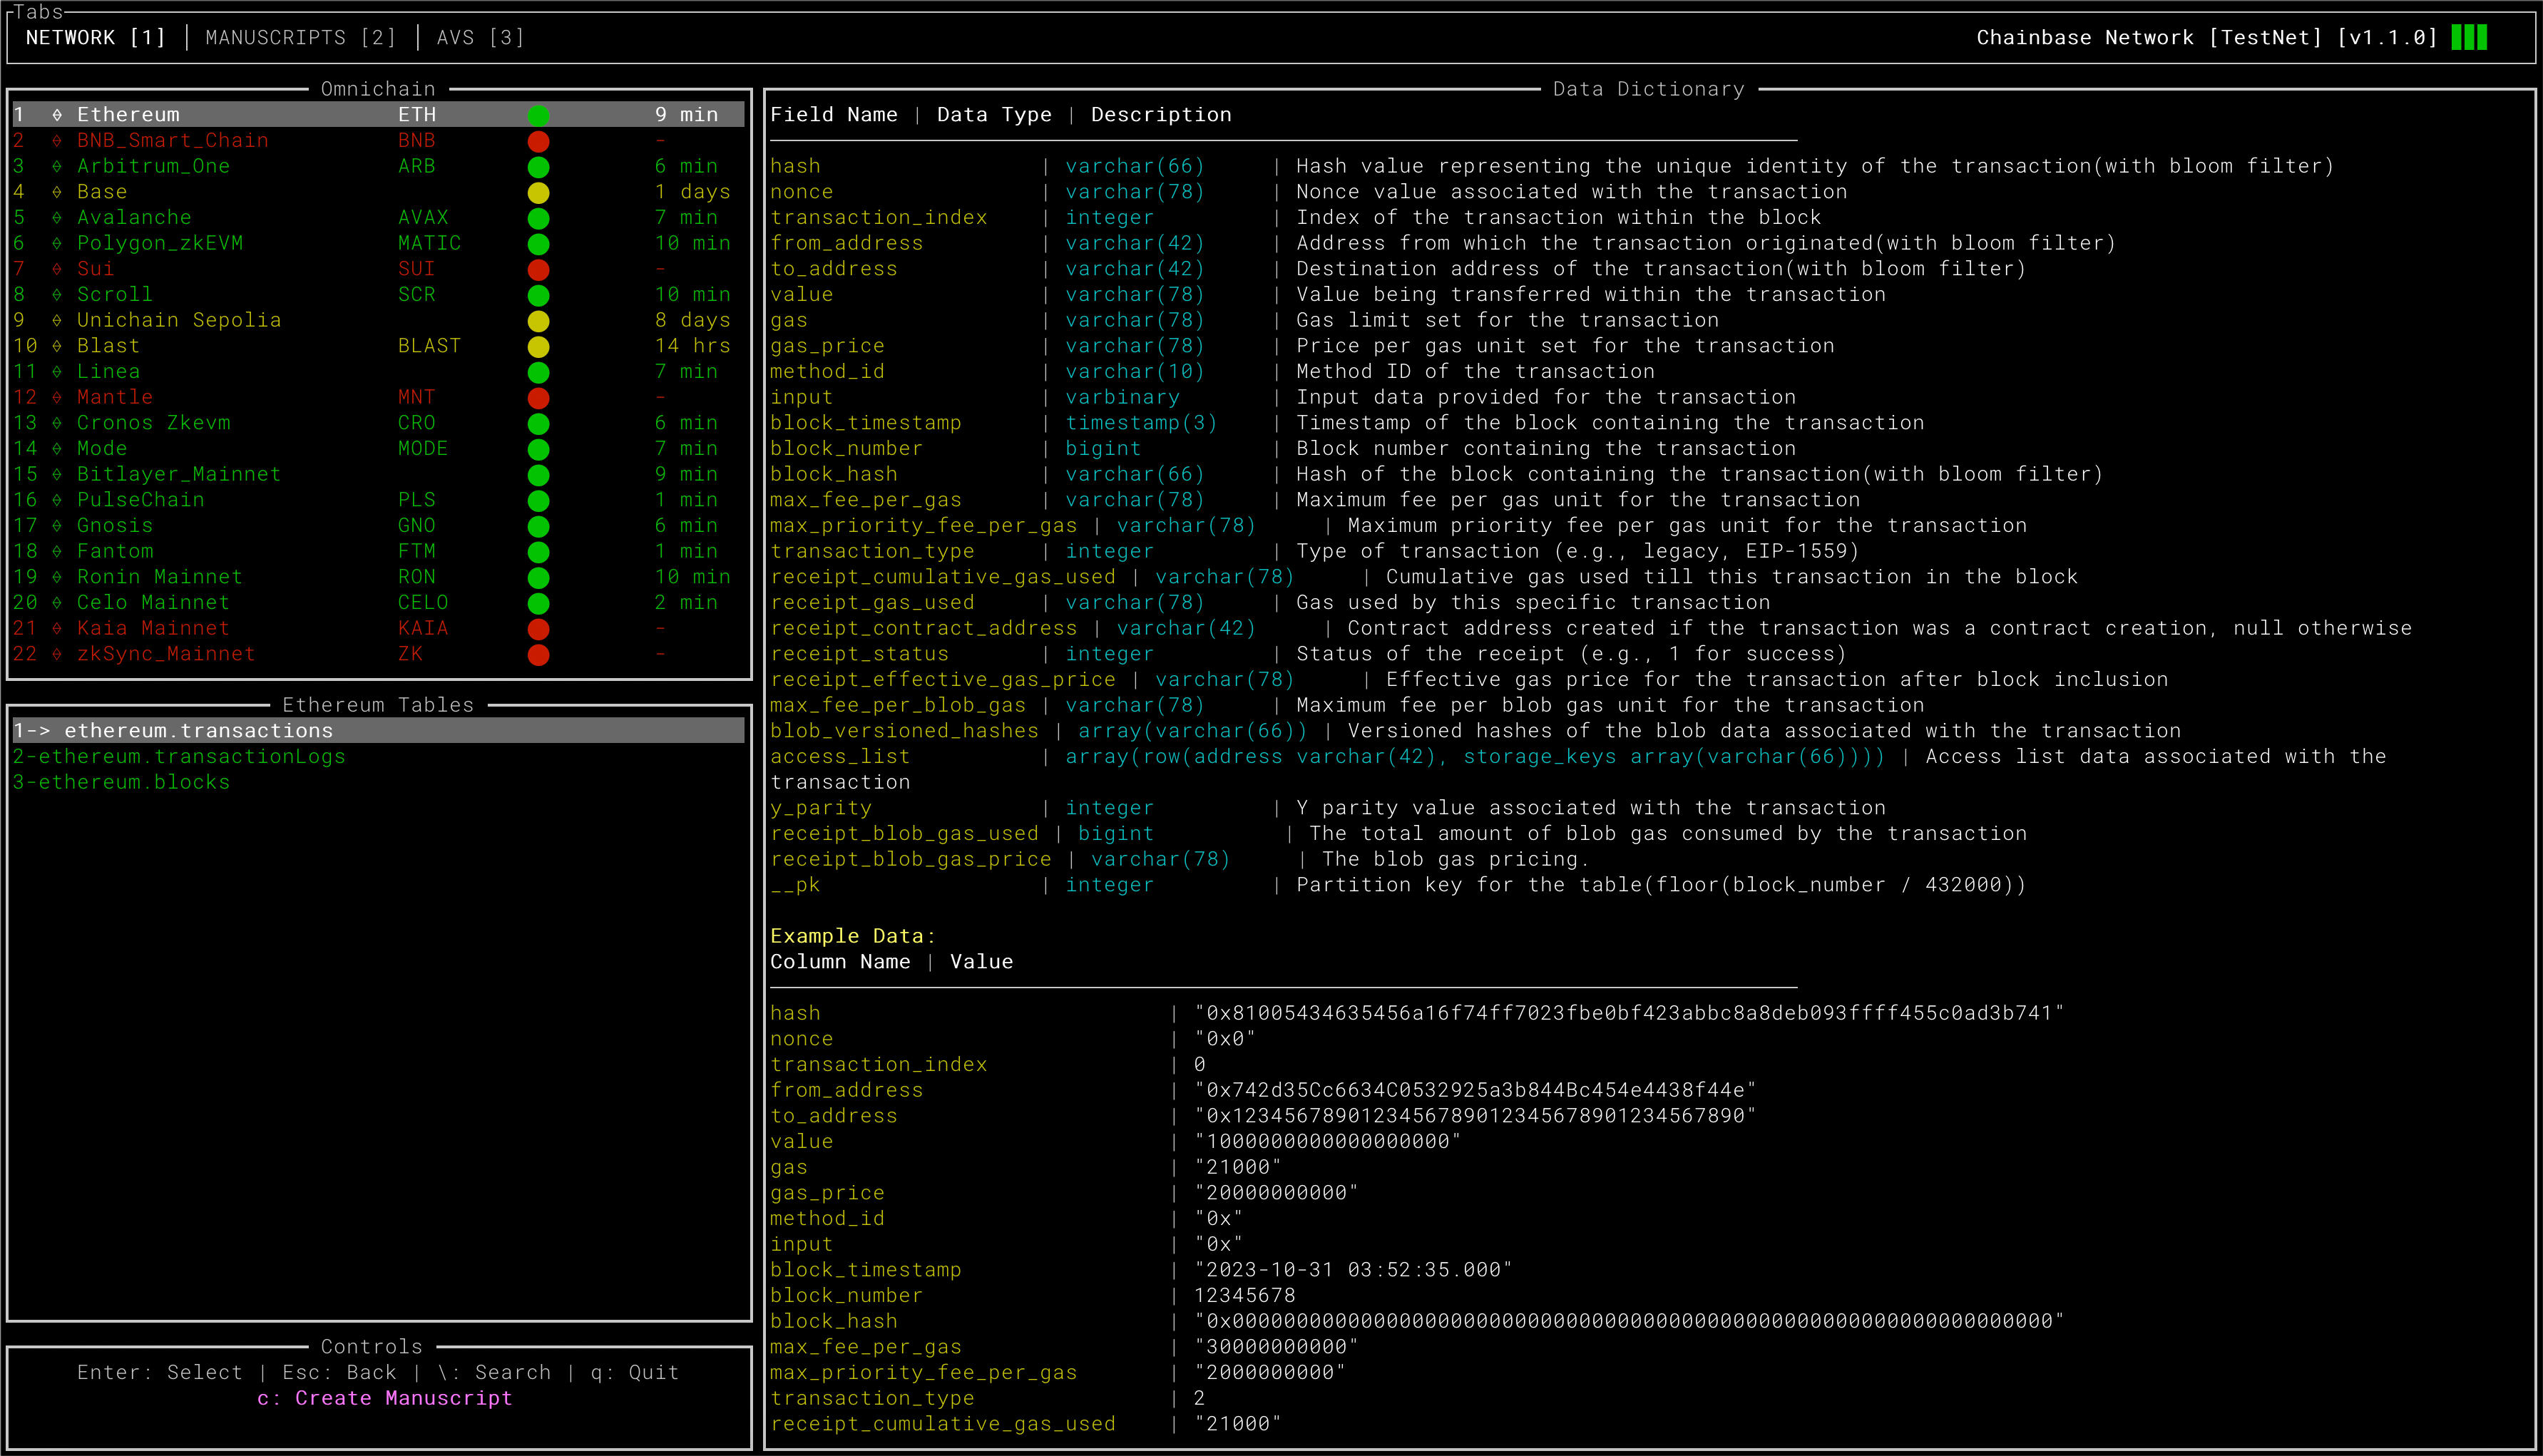Click the red status dot for Sui
This screenshot has height=1456, width=2543.
point(538,269)
